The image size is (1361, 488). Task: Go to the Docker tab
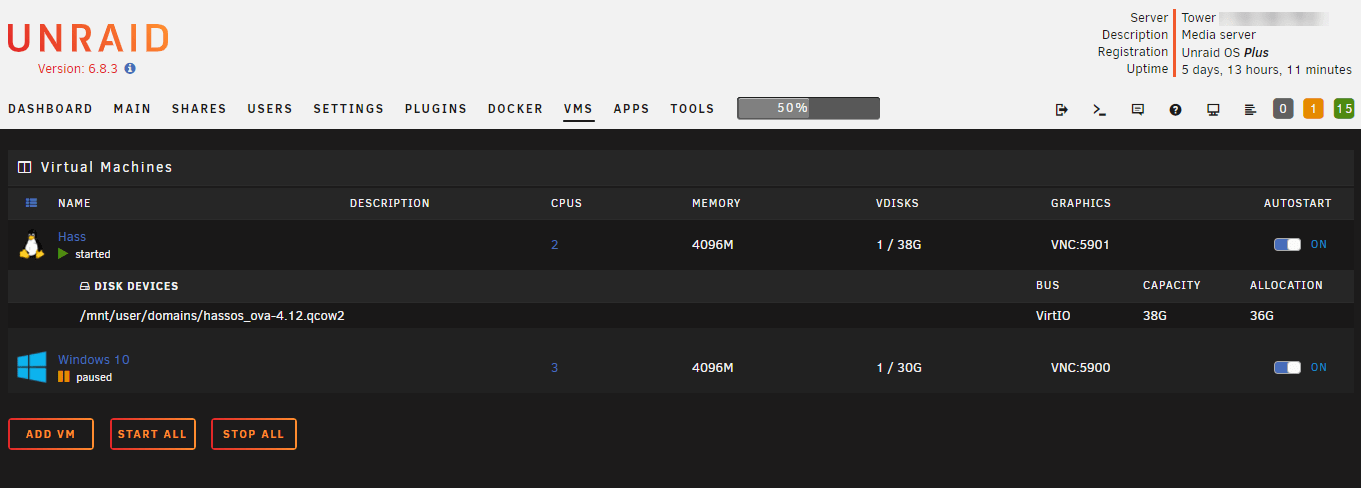tap(515, 109)
